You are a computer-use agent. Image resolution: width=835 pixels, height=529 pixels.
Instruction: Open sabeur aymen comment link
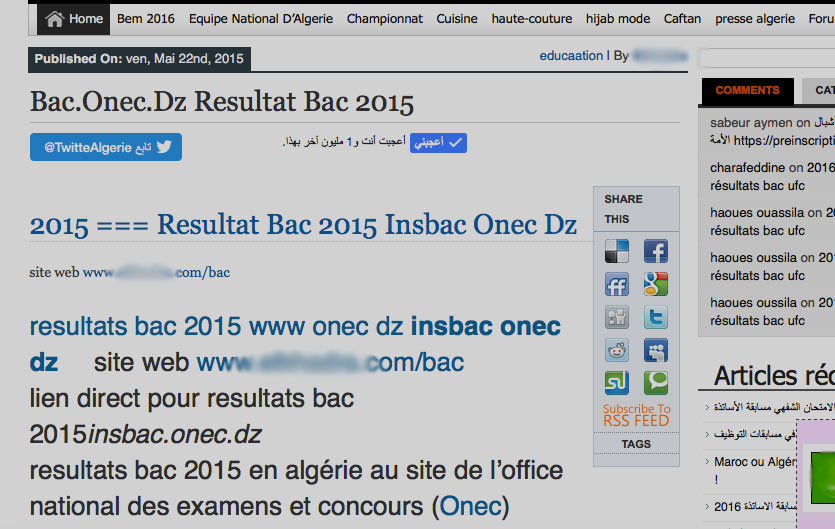751,123
